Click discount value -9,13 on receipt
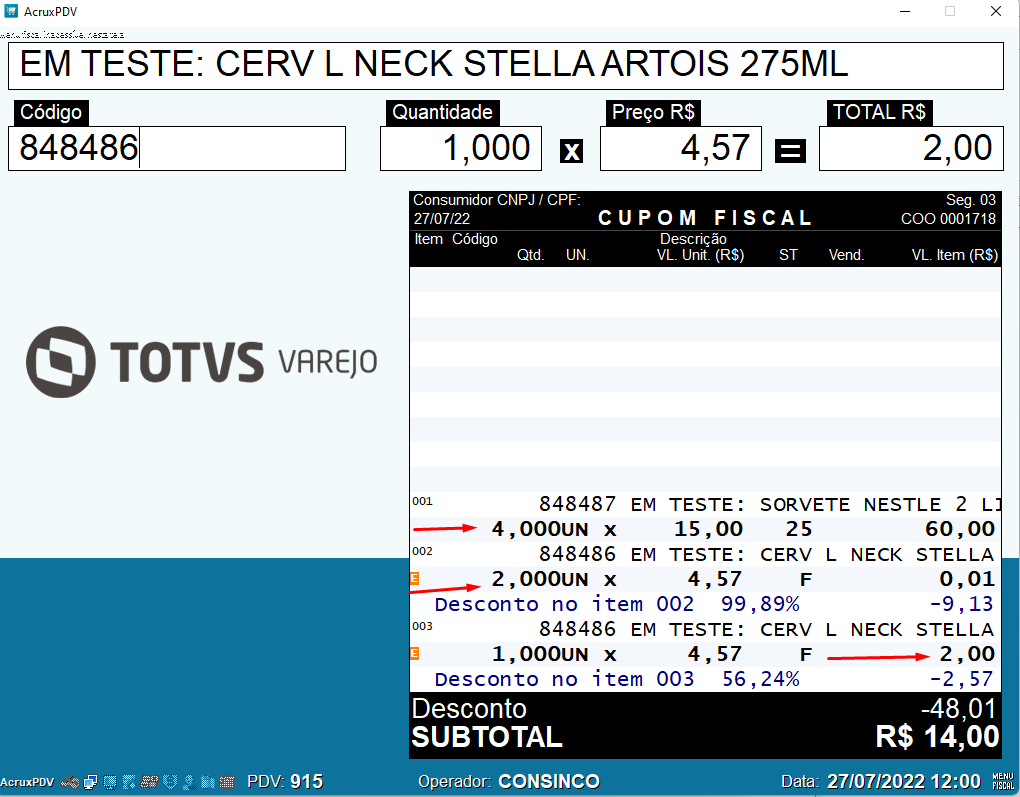Viewport: 1020px width, 797px height. tap(961, 604)
